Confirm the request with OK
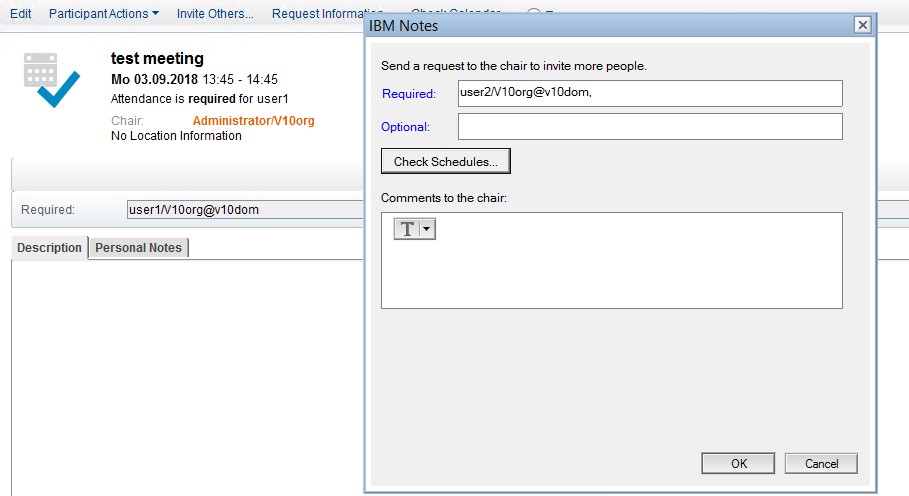 coord(738,463)
